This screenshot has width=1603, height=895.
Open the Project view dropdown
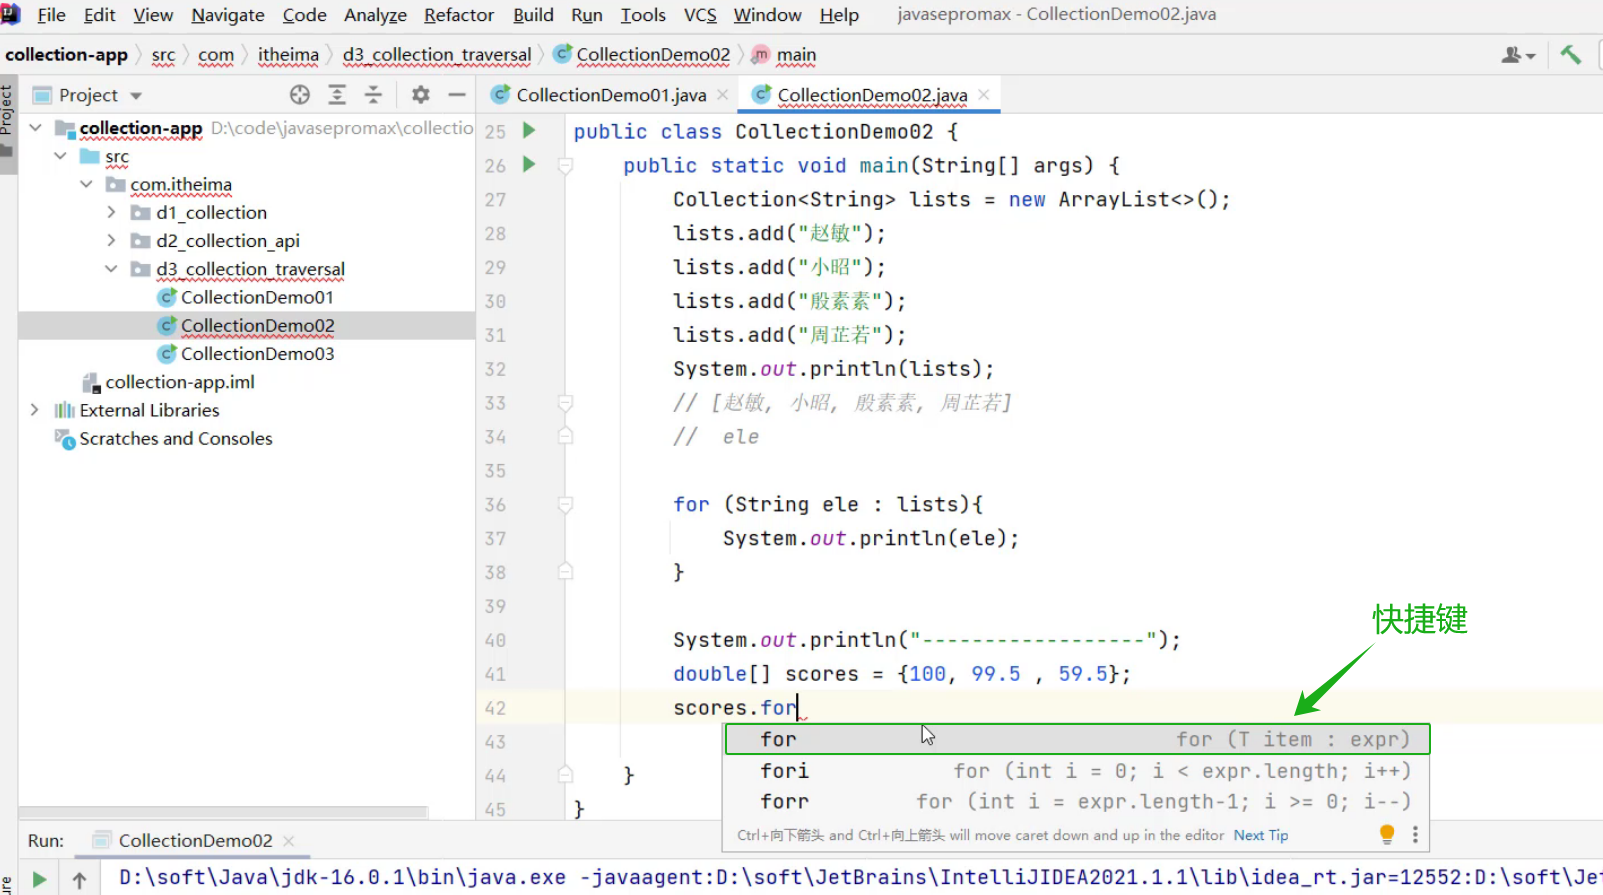(136, 96)
